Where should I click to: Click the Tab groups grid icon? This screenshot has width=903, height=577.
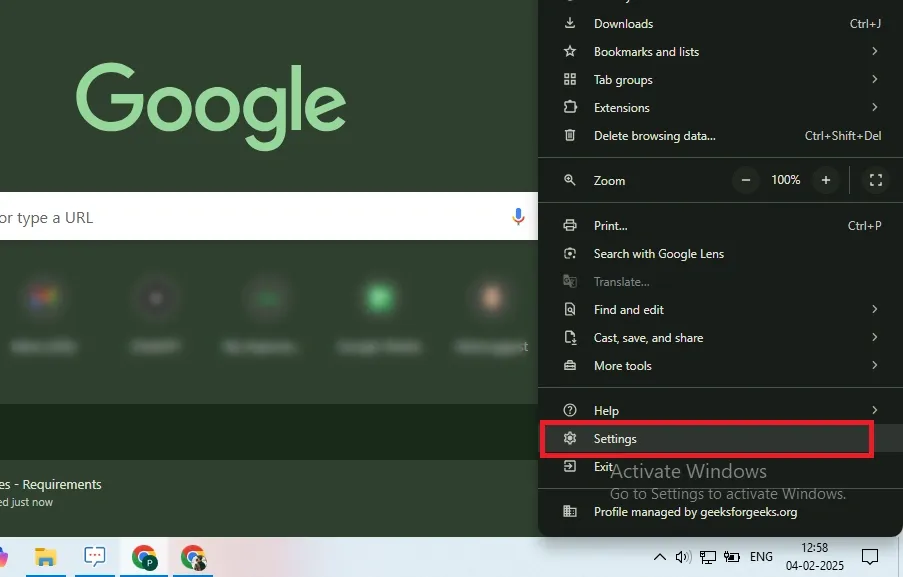[570, 79]
